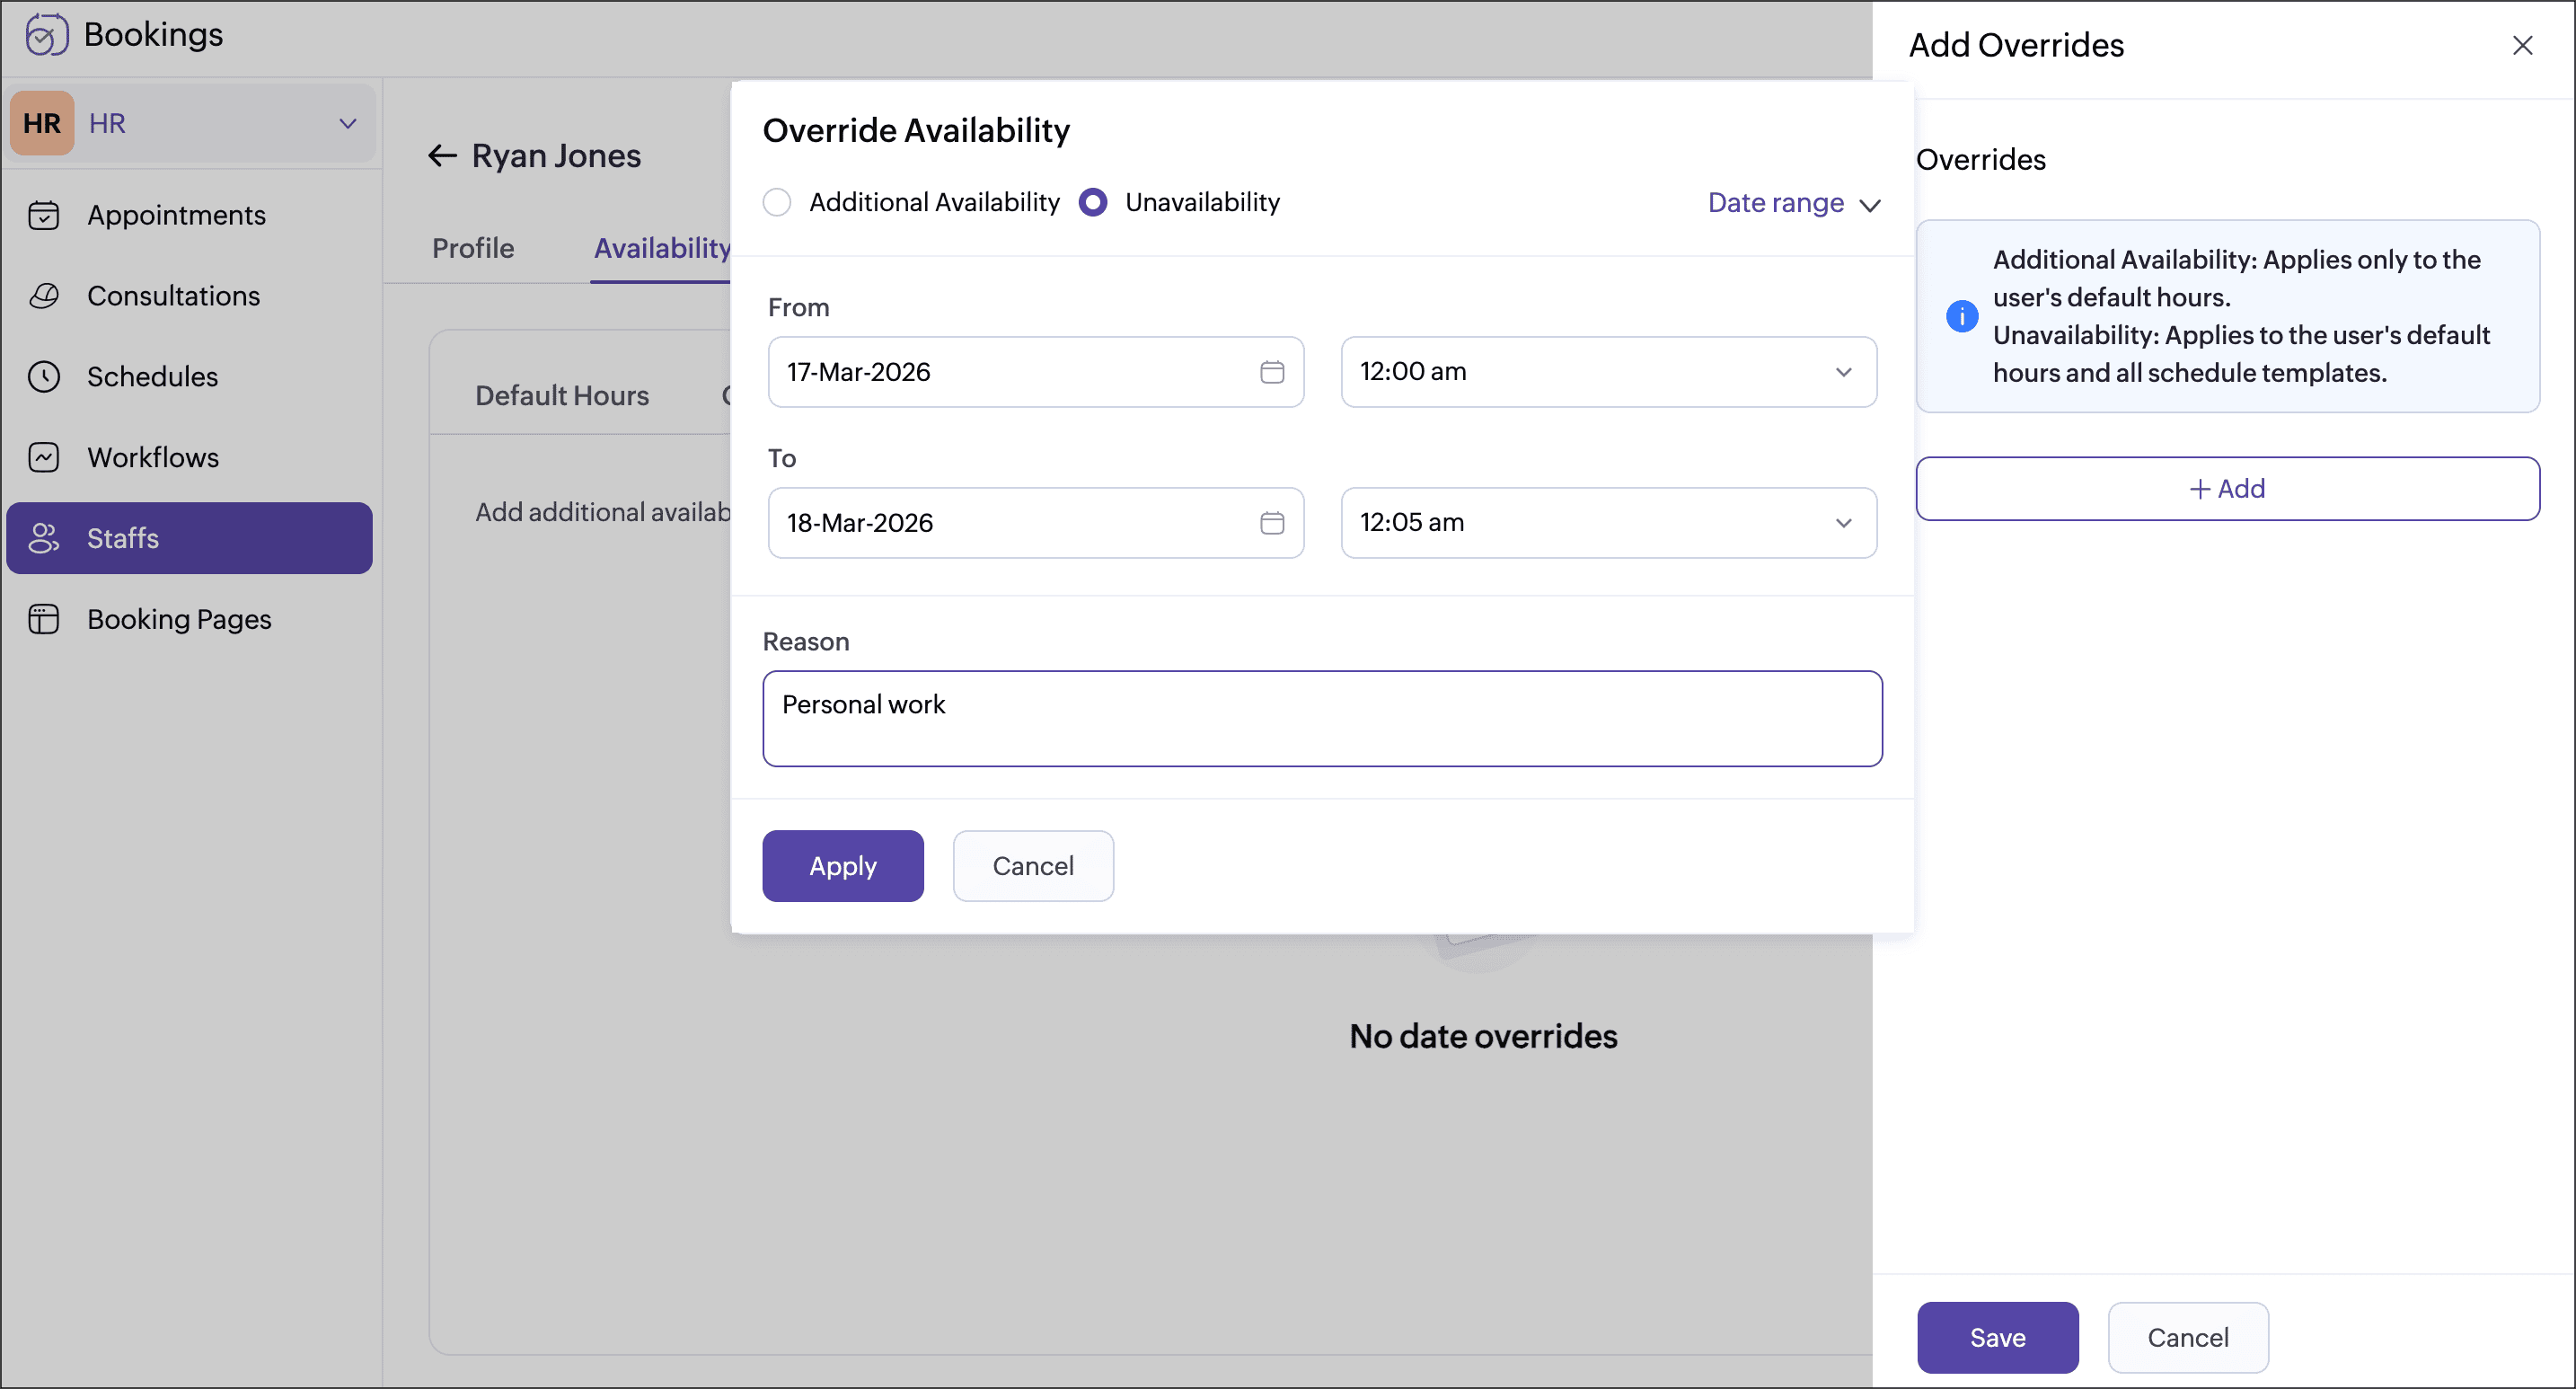The height and width of the screenshot is (1389, 2576).
Task: Open the 12:05 am To time dropdown
Action: [x=1607, y=523]
